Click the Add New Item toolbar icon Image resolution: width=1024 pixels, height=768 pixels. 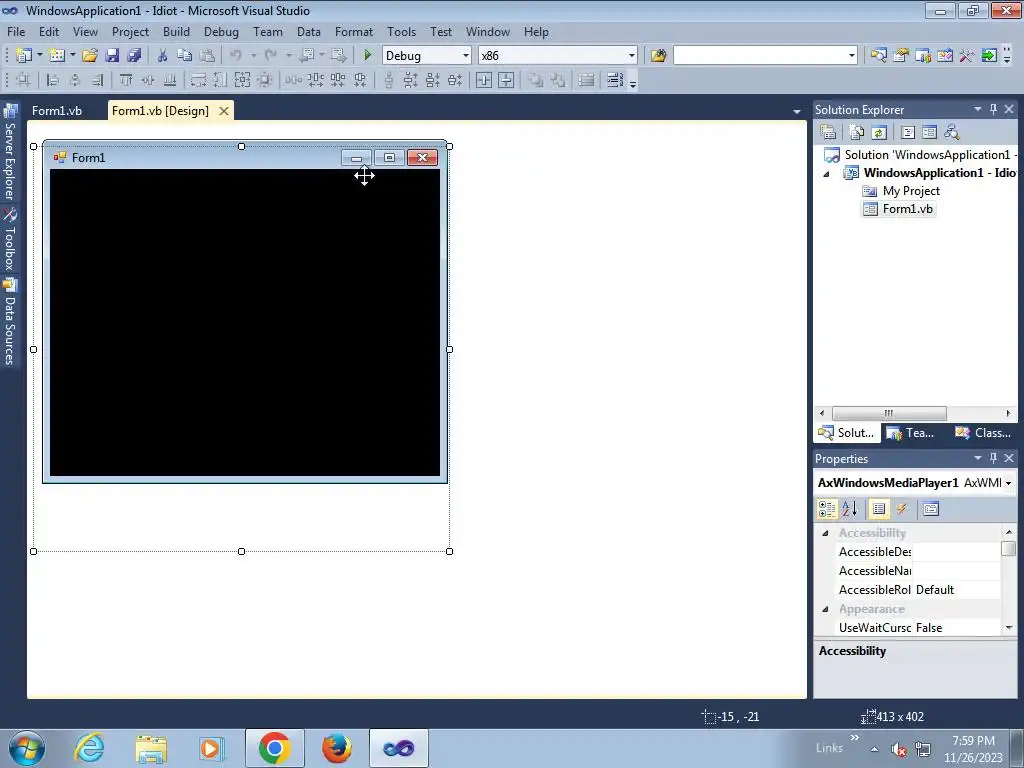[57, 56]
